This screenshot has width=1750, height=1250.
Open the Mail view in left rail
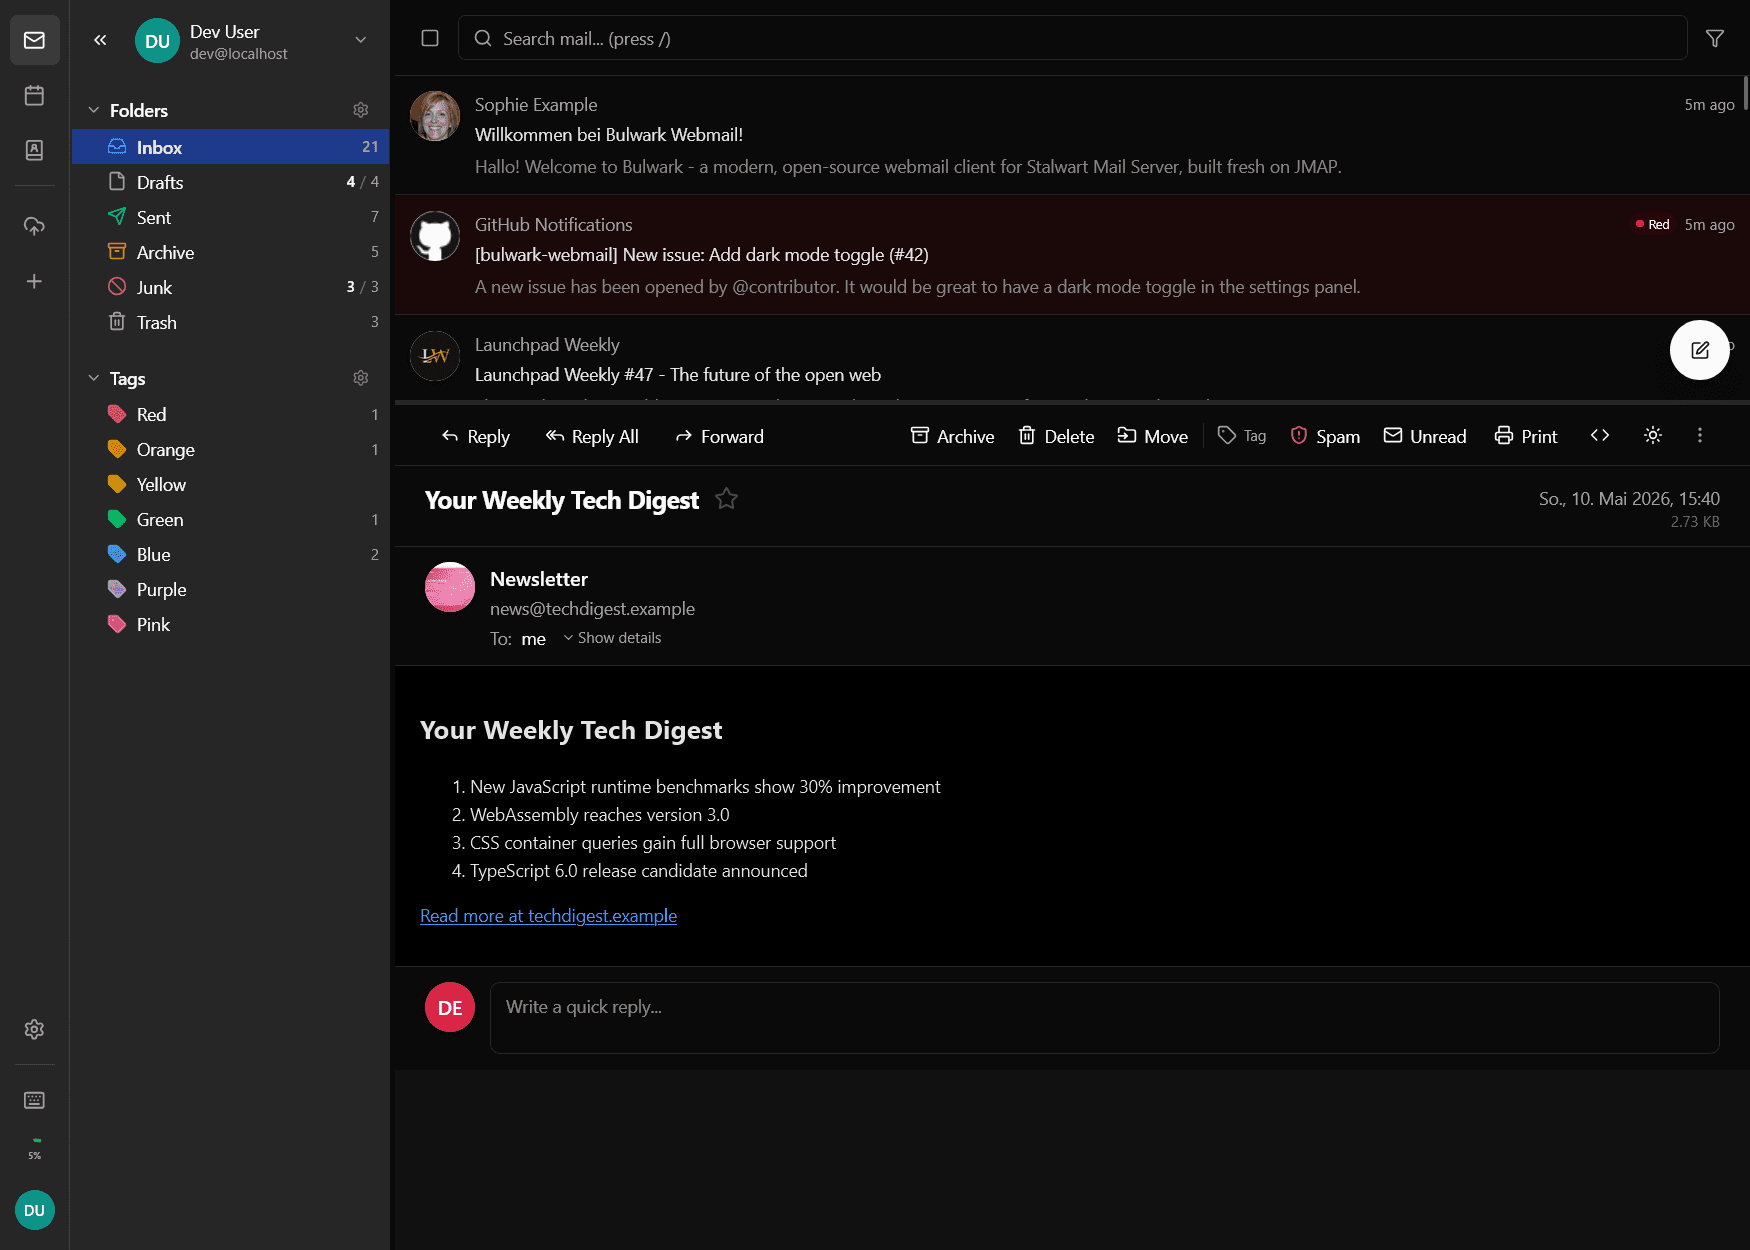34,41
